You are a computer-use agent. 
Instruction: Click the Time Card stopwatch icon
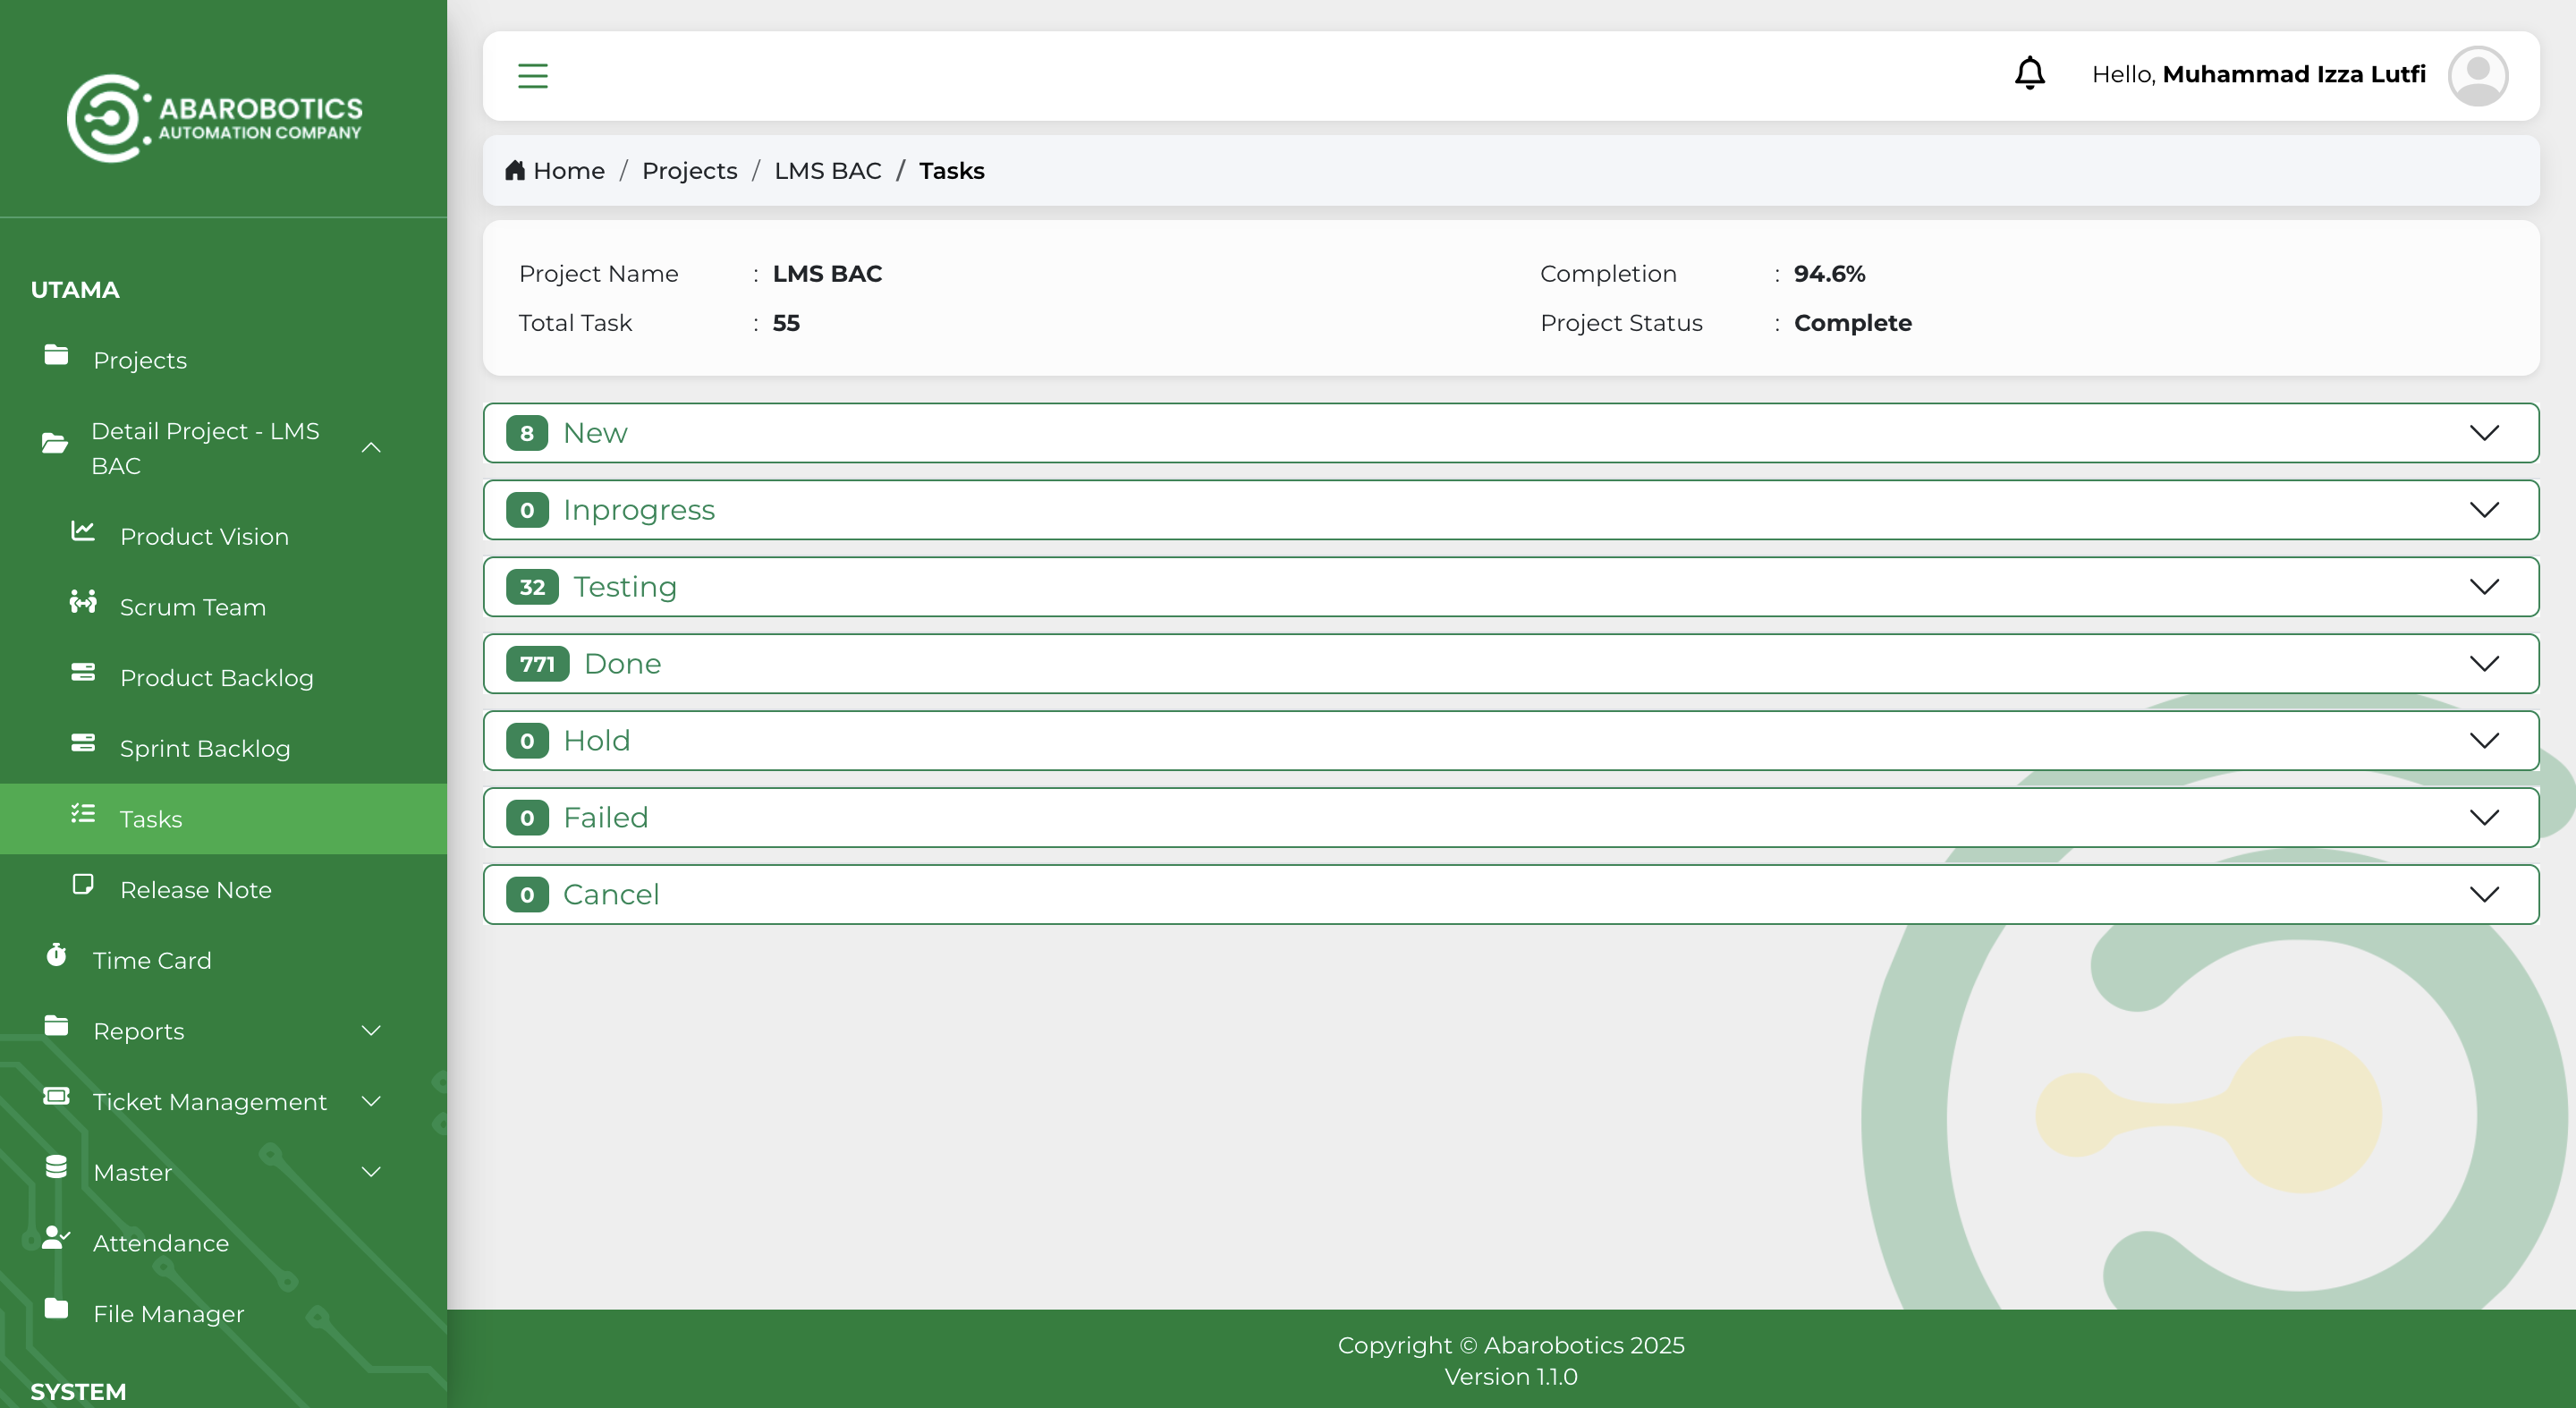[x=56, y=955]
